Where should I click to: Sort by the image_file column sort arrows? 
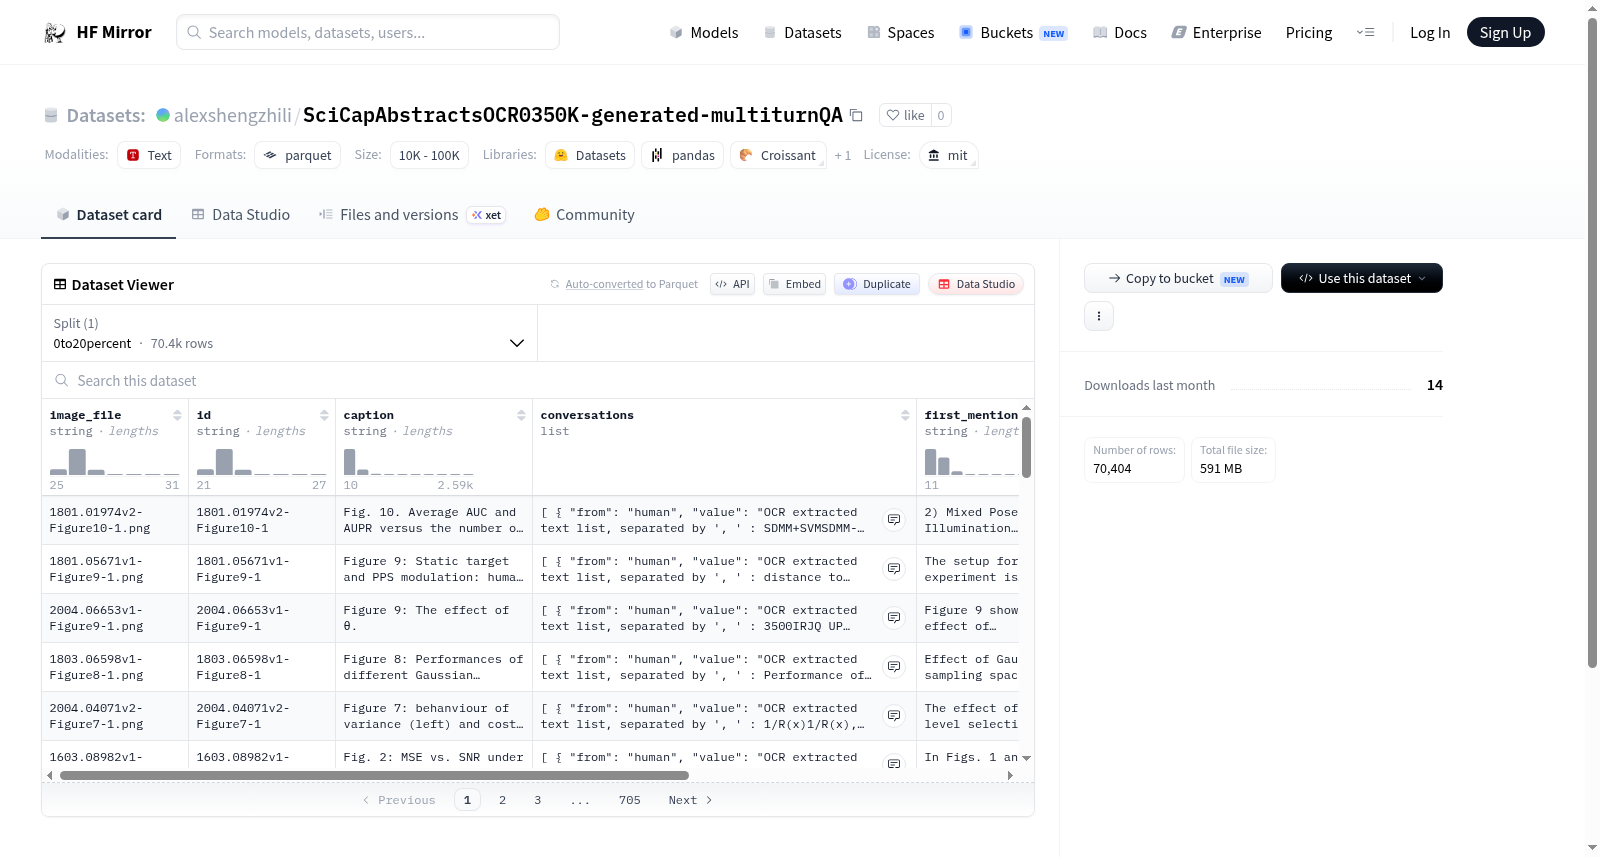tap(177, 415)
